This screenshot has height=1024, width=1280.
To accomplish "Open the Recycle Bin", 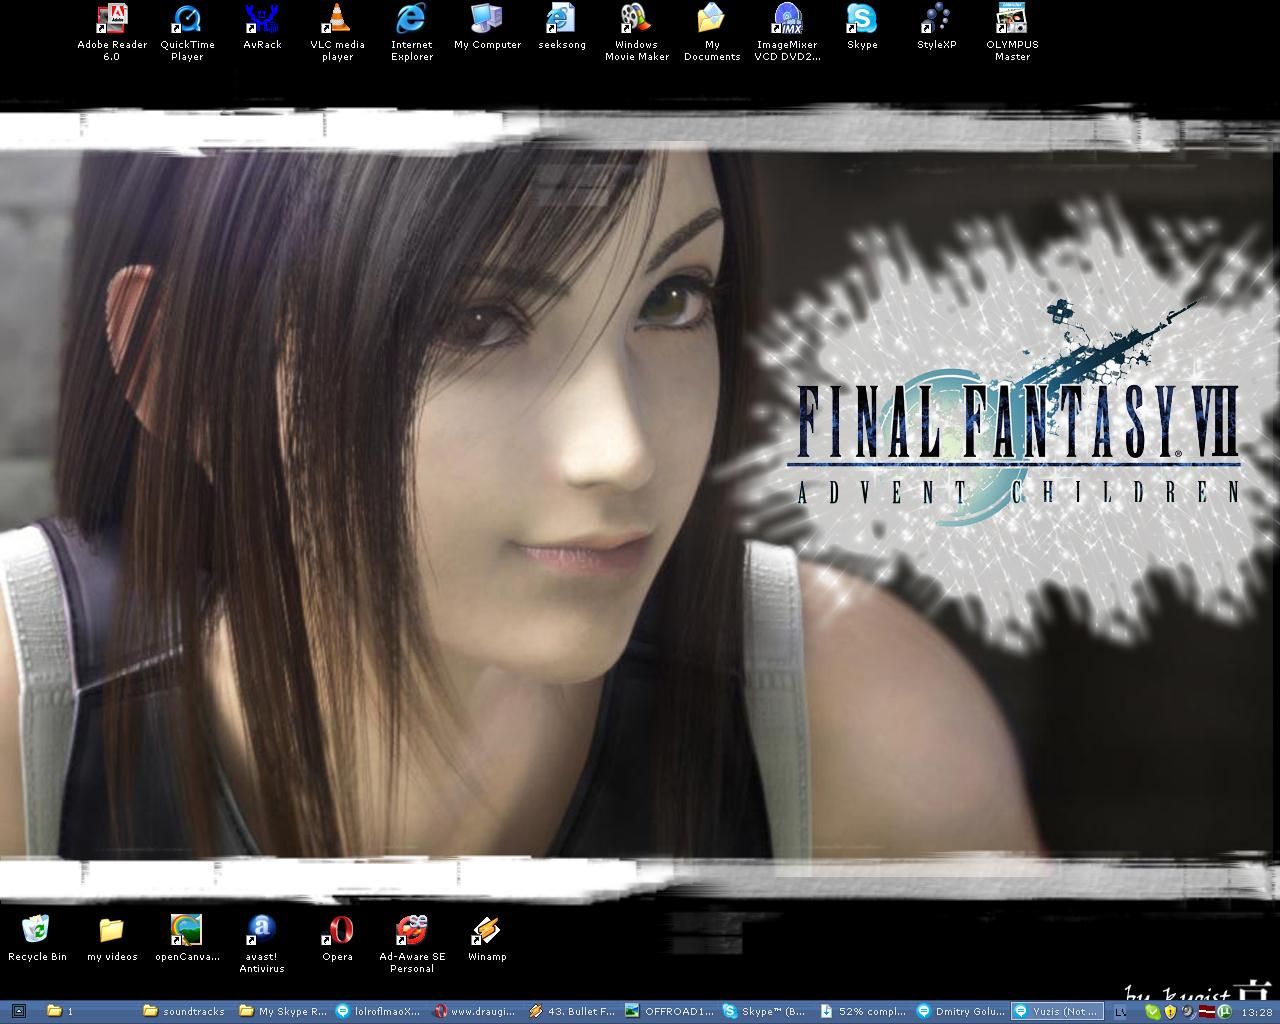I will tap(37, 938).
